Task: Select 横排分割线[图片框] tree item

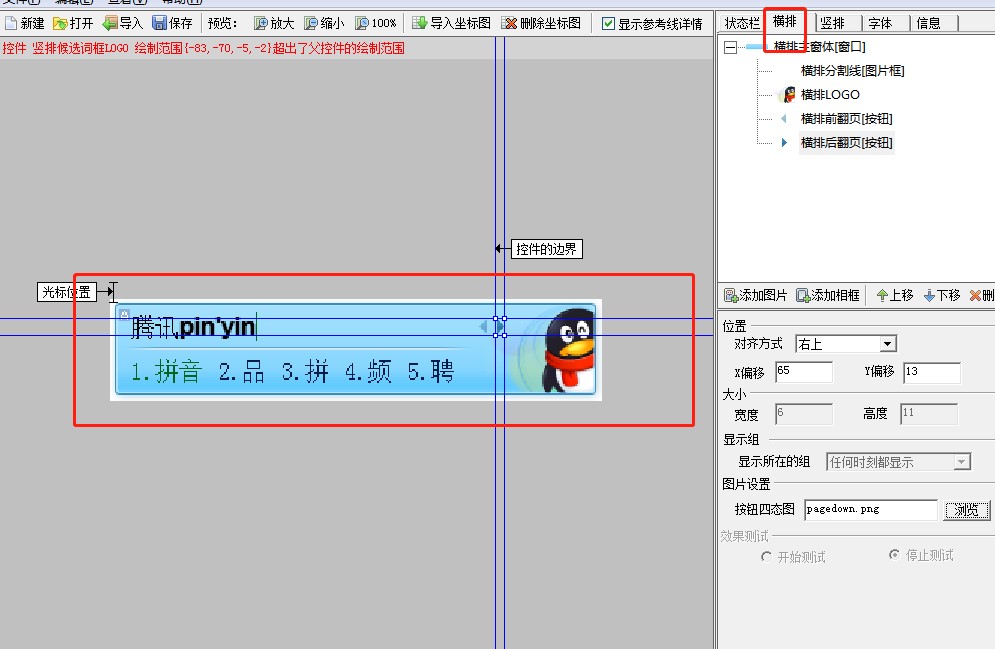Action: (852, 70)
